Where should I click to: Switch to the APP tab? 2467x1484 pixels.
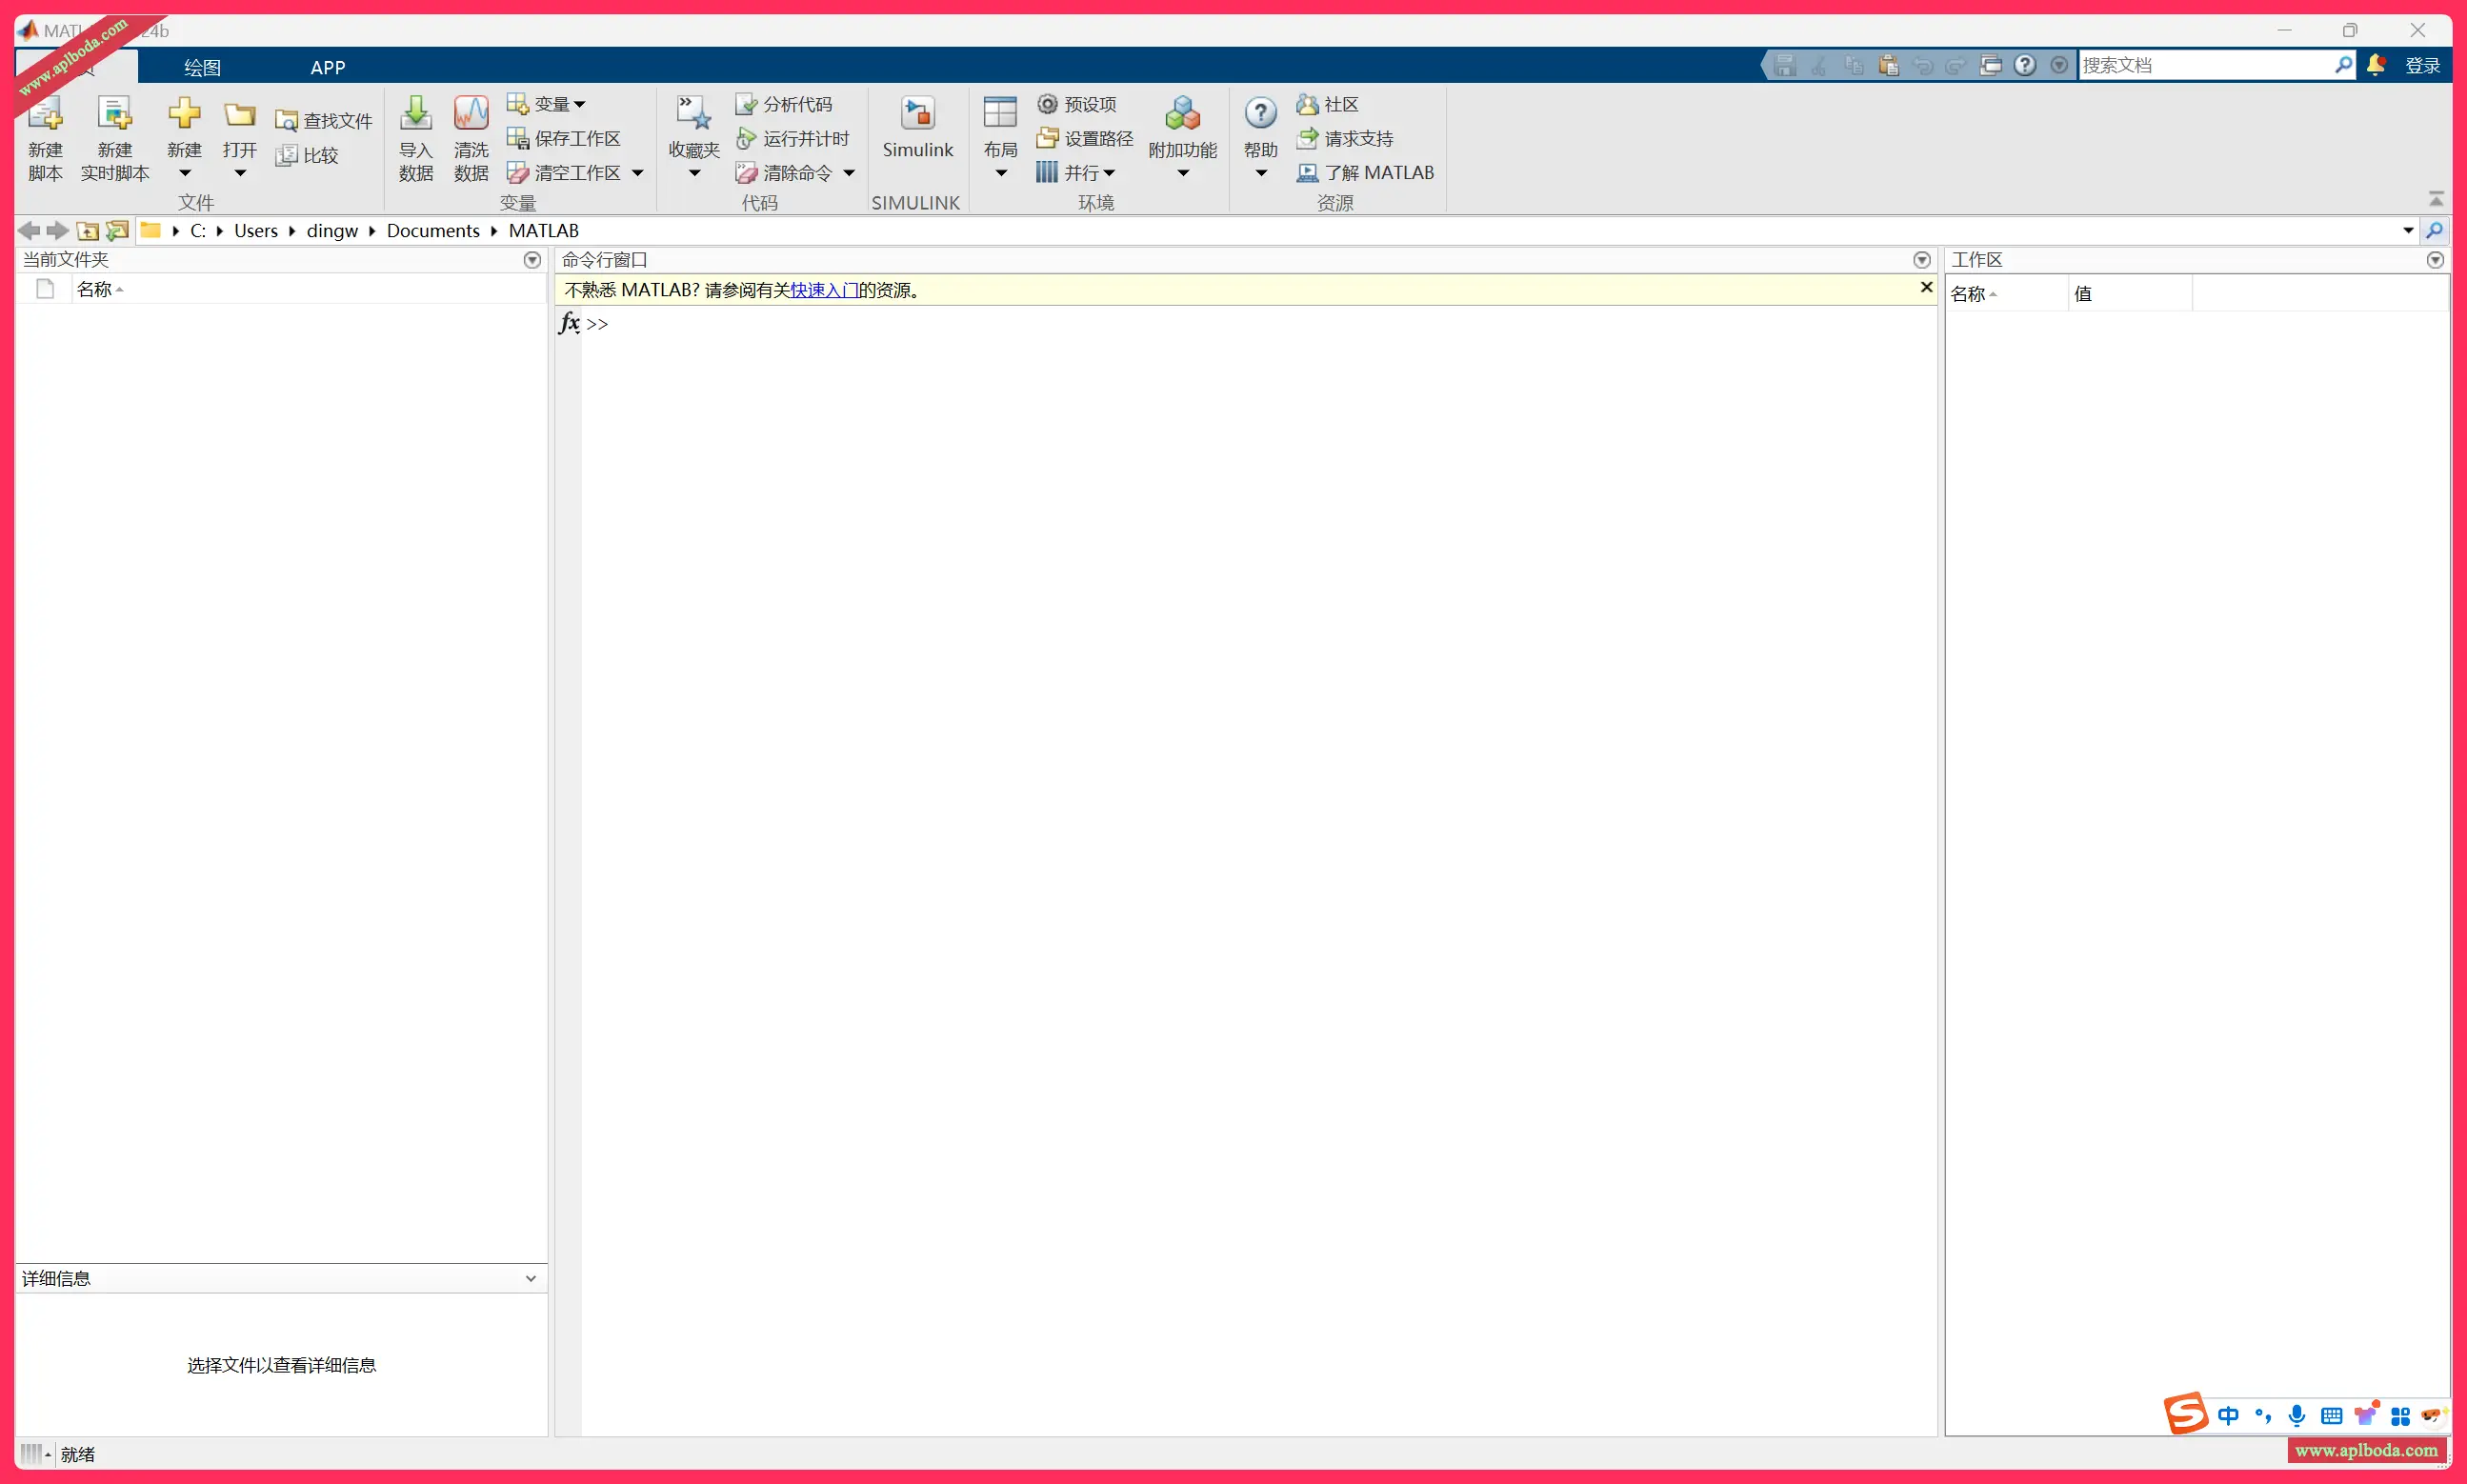pyautogui.click(x=327, y=67)
